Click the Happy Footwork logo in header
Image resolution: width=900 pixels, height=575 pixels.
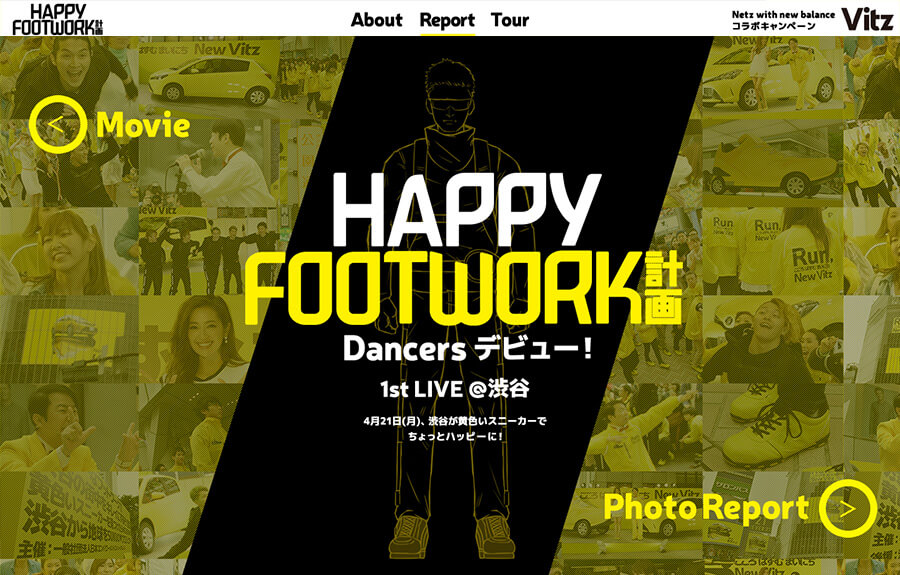[x=58, y=19]
